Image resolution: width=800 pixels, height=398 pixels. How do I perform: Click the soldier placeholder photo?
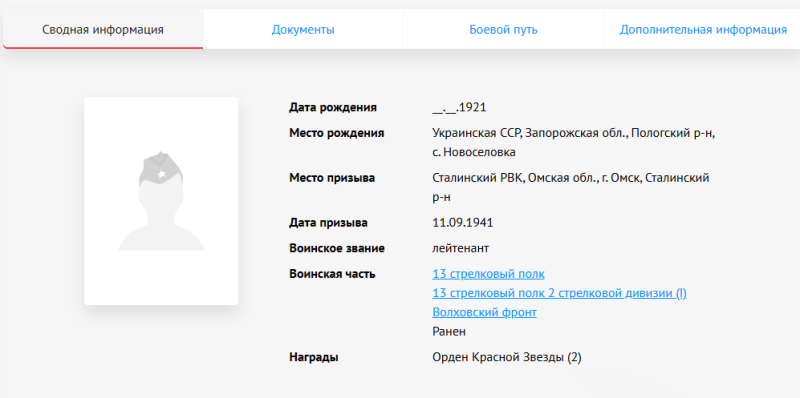click(x=161, y=201)
